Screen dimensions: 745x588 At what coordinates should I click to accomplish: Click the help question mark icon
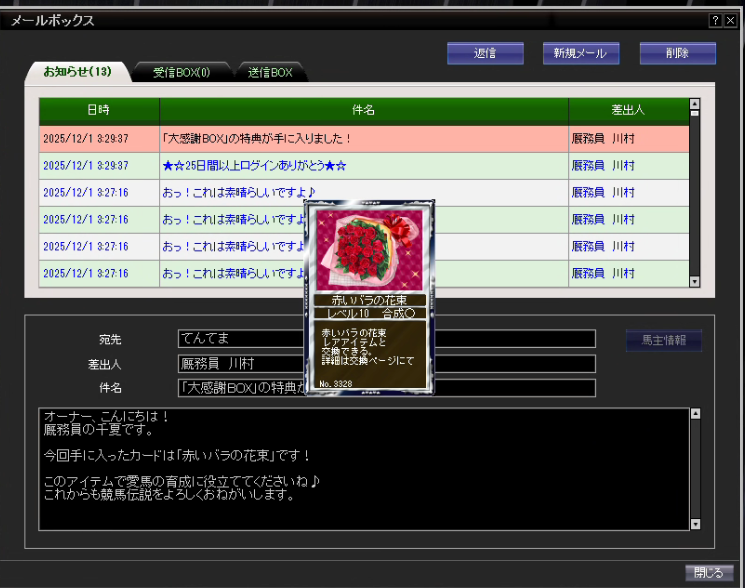tap(716, 21)
